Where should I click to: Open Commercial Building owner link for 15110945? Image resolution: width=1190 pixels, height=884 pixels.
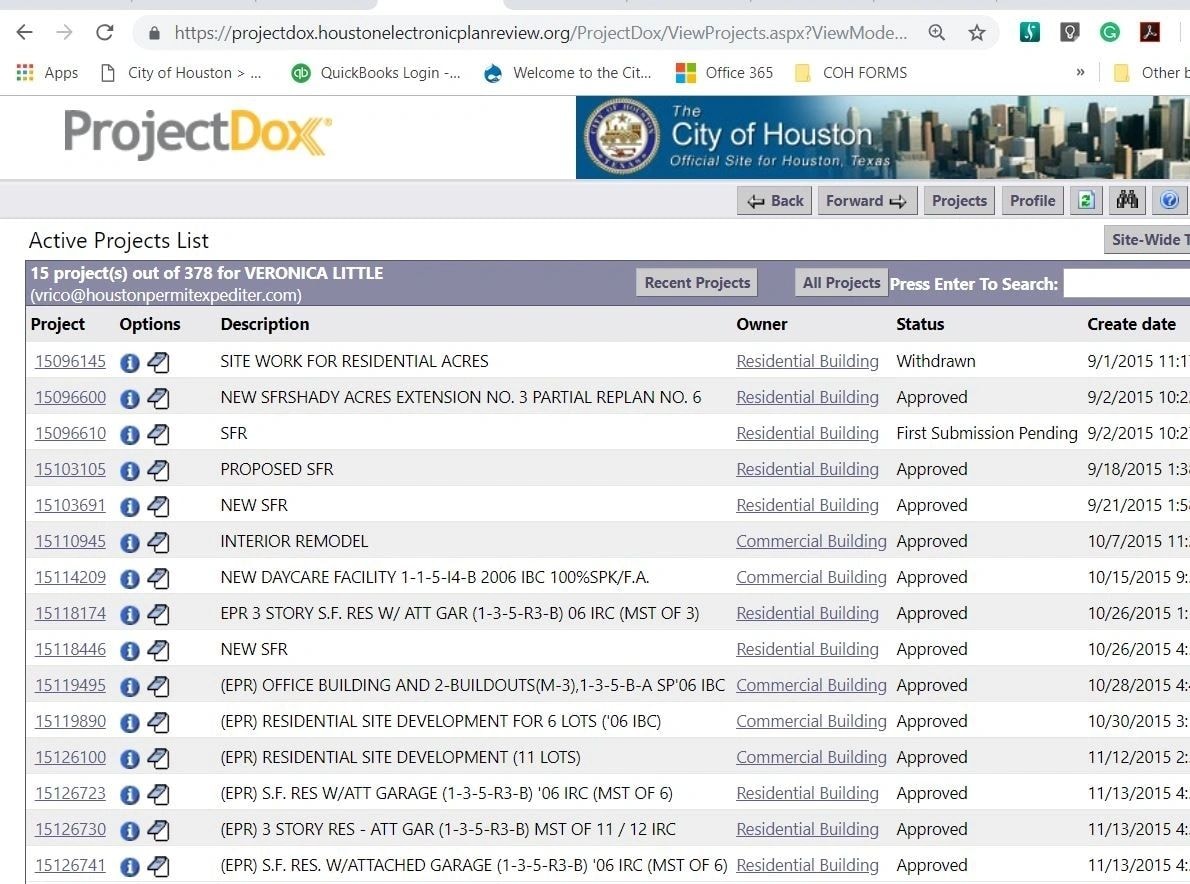811,542
